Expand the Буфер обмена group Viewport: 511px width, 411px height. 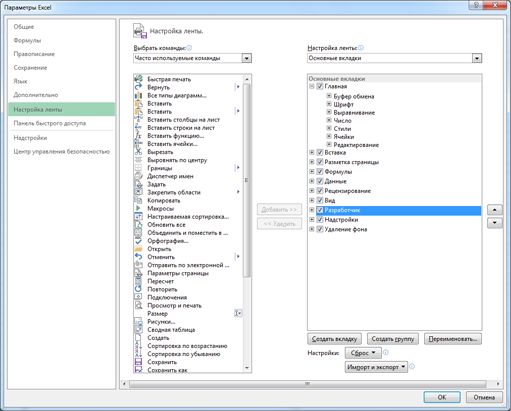tap(329, 96)
